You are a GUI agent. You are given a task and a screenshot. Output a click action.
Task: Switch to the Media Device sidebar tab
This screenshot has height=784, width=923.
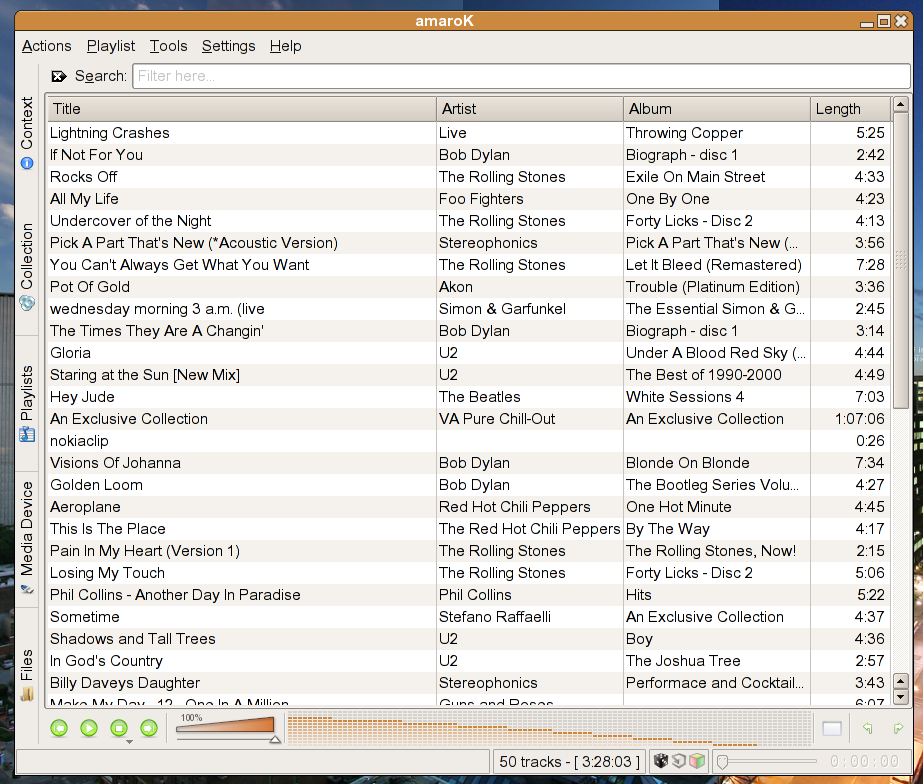pyautogui.click(x=27, y=538)
